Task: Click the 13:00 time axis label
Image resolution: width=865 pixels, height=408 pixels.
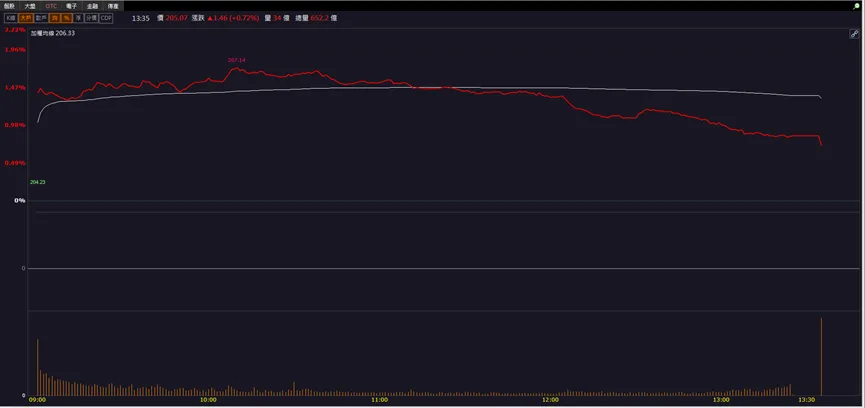Action: [x=721, y=400]
